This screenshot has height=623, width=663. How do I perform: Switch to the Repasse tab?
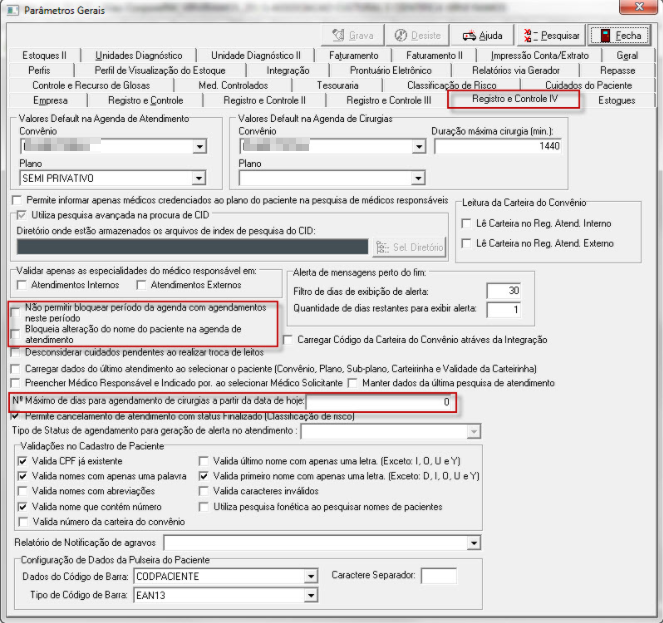click(617, 70)
